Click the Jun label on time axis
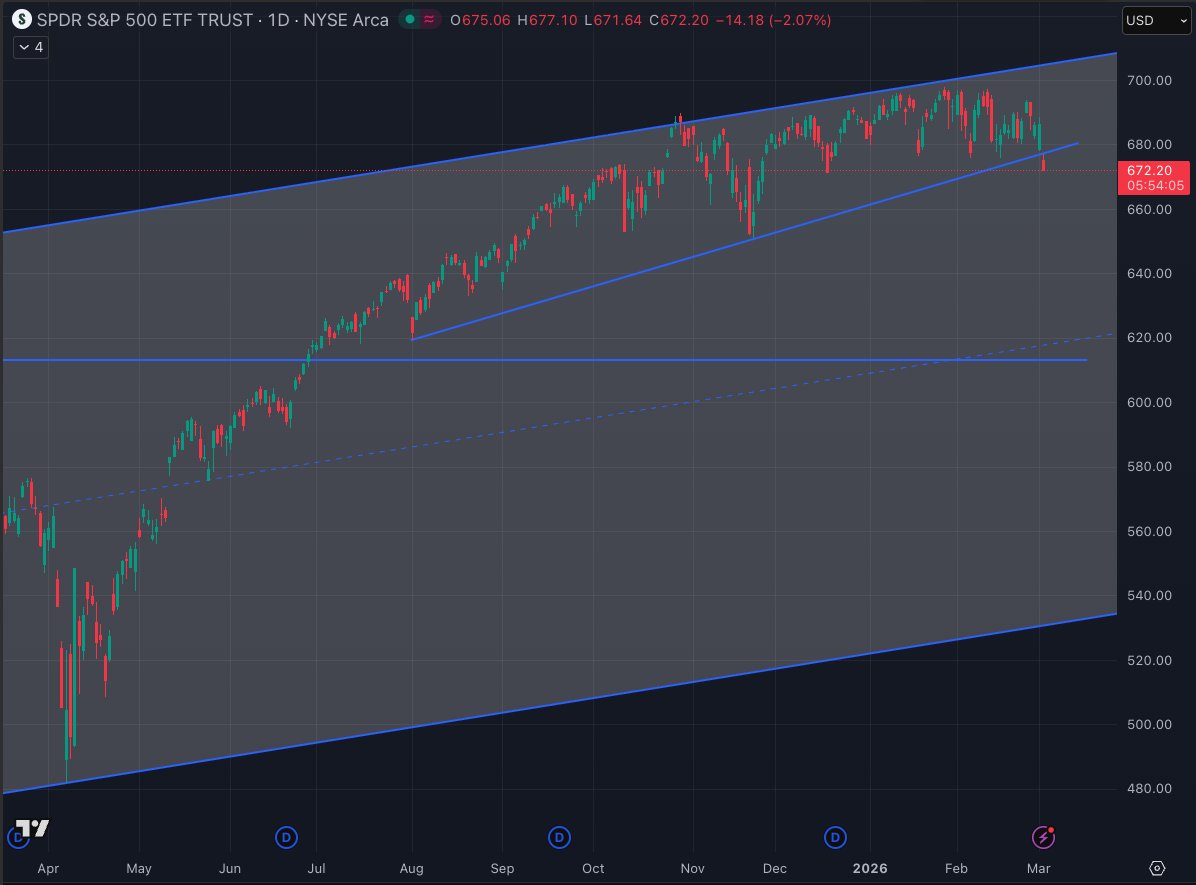 coord(230,868)
